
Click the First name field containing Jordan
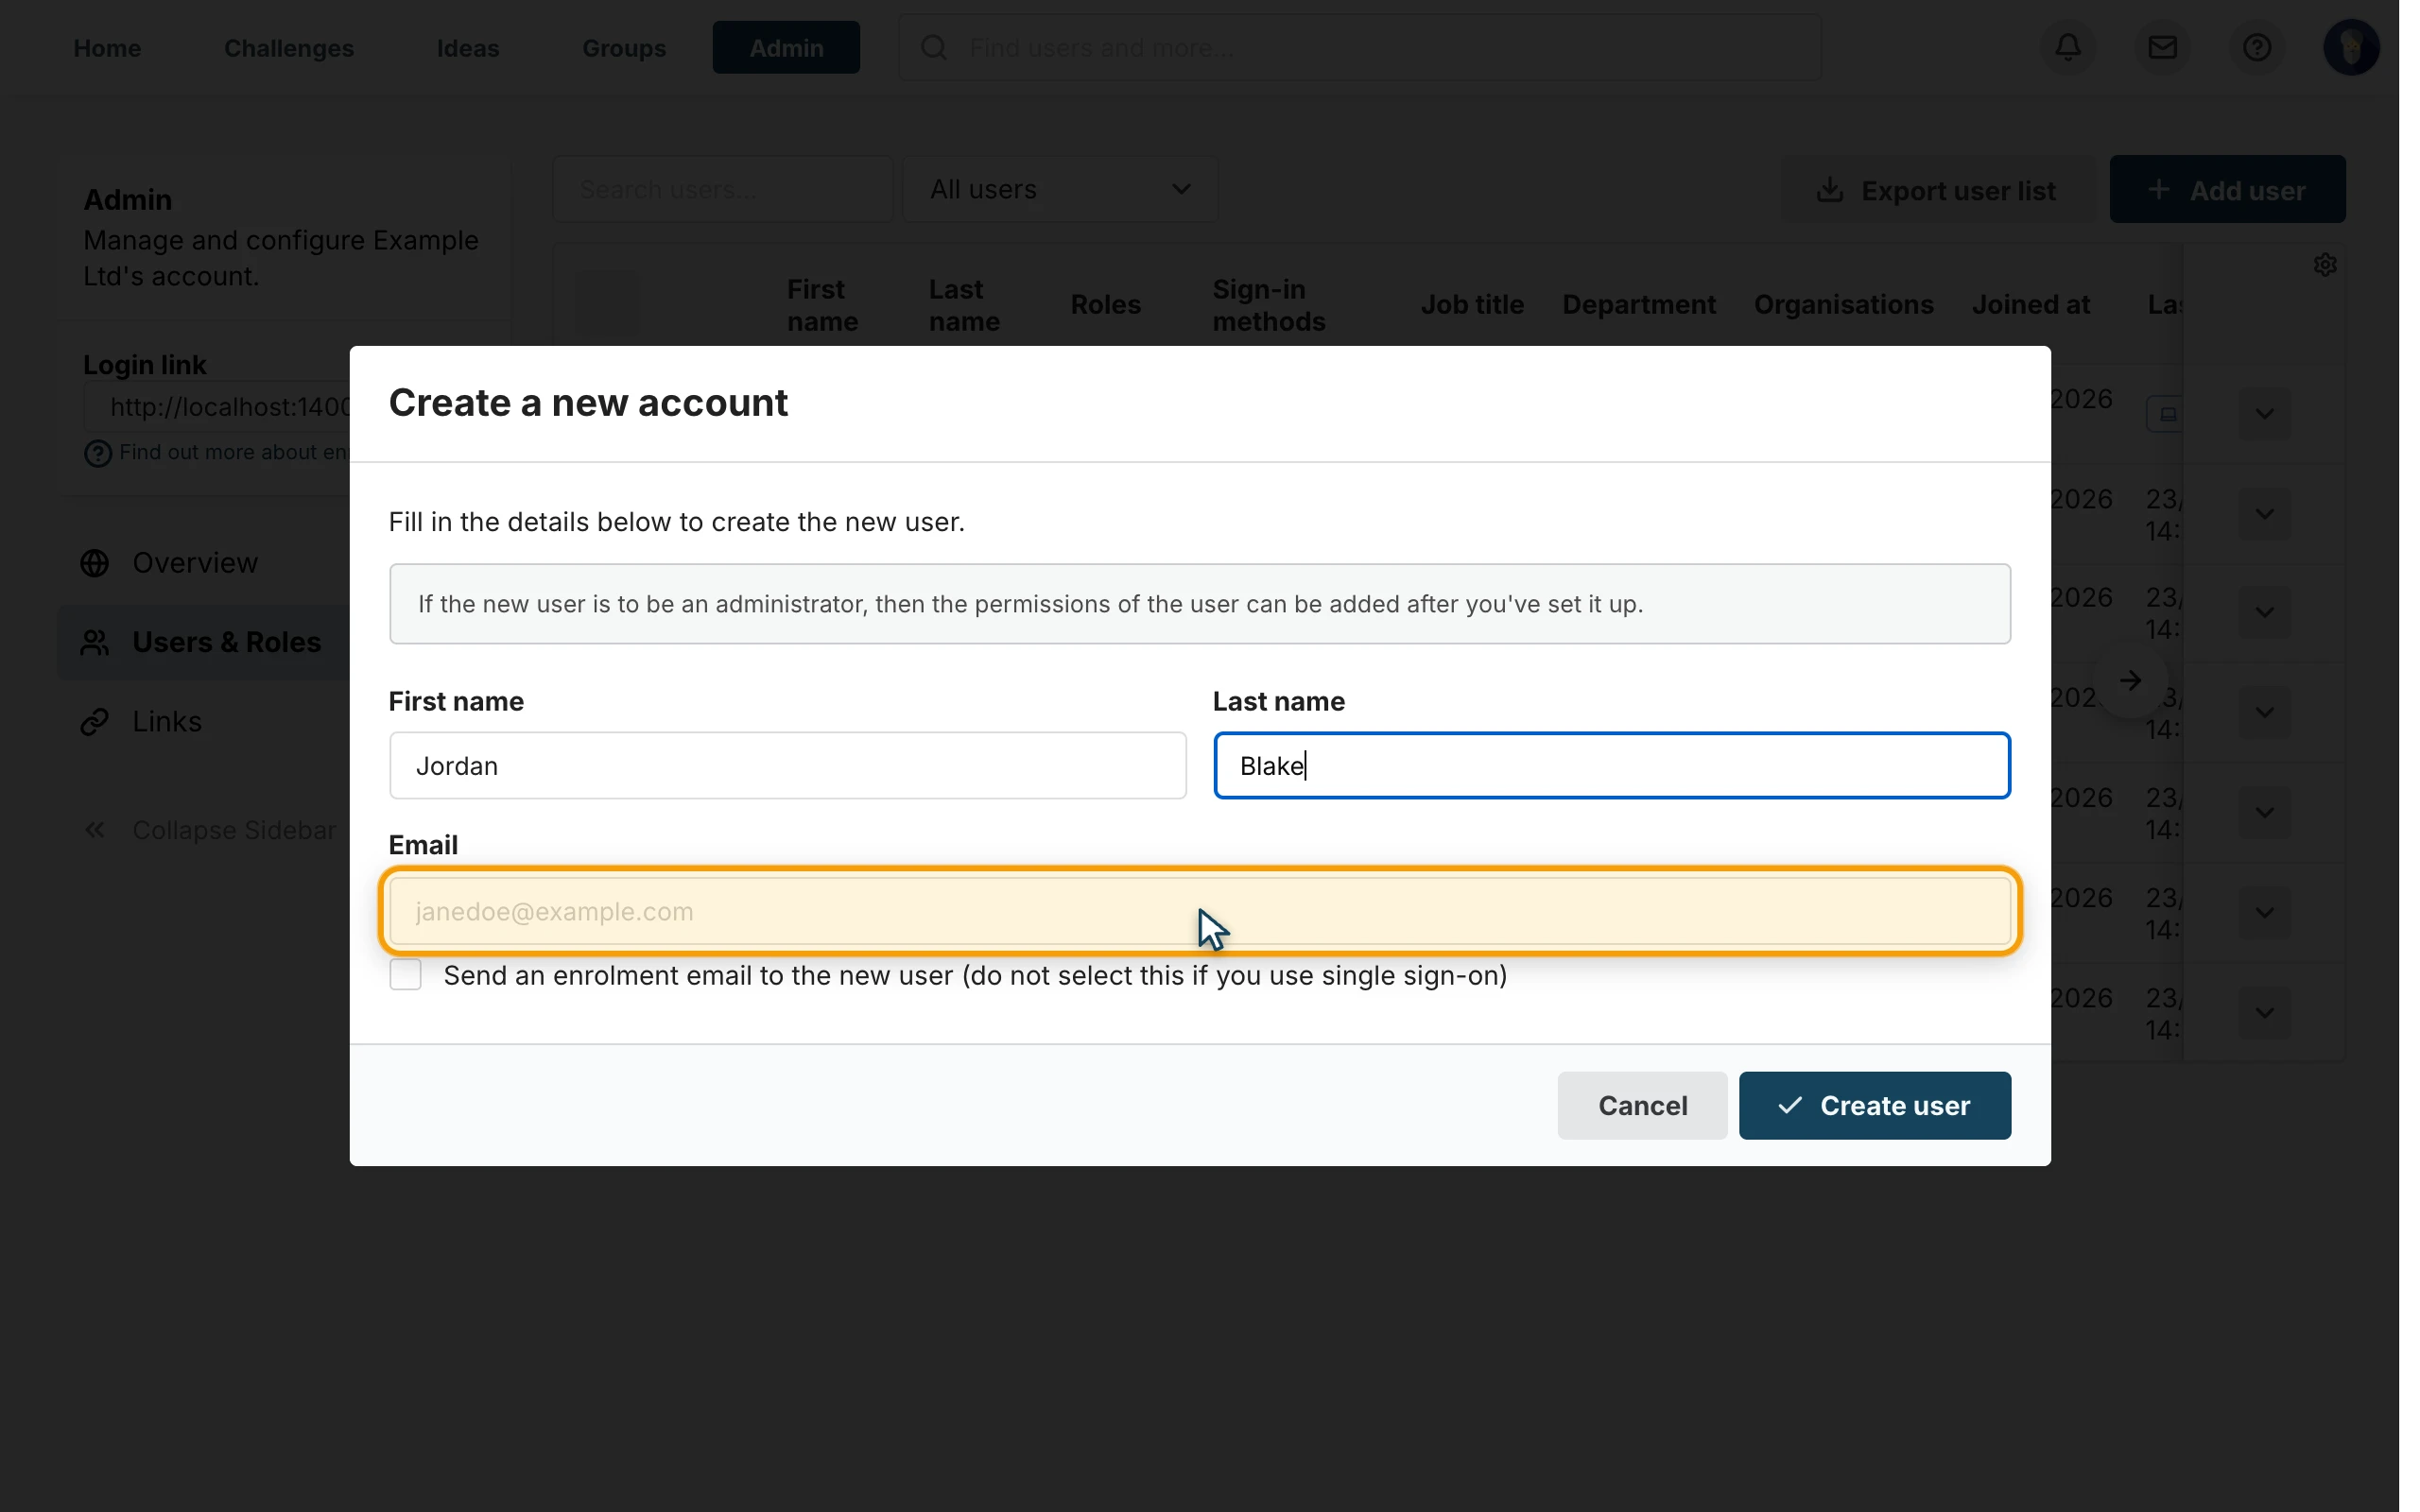[x=788, y=766]
